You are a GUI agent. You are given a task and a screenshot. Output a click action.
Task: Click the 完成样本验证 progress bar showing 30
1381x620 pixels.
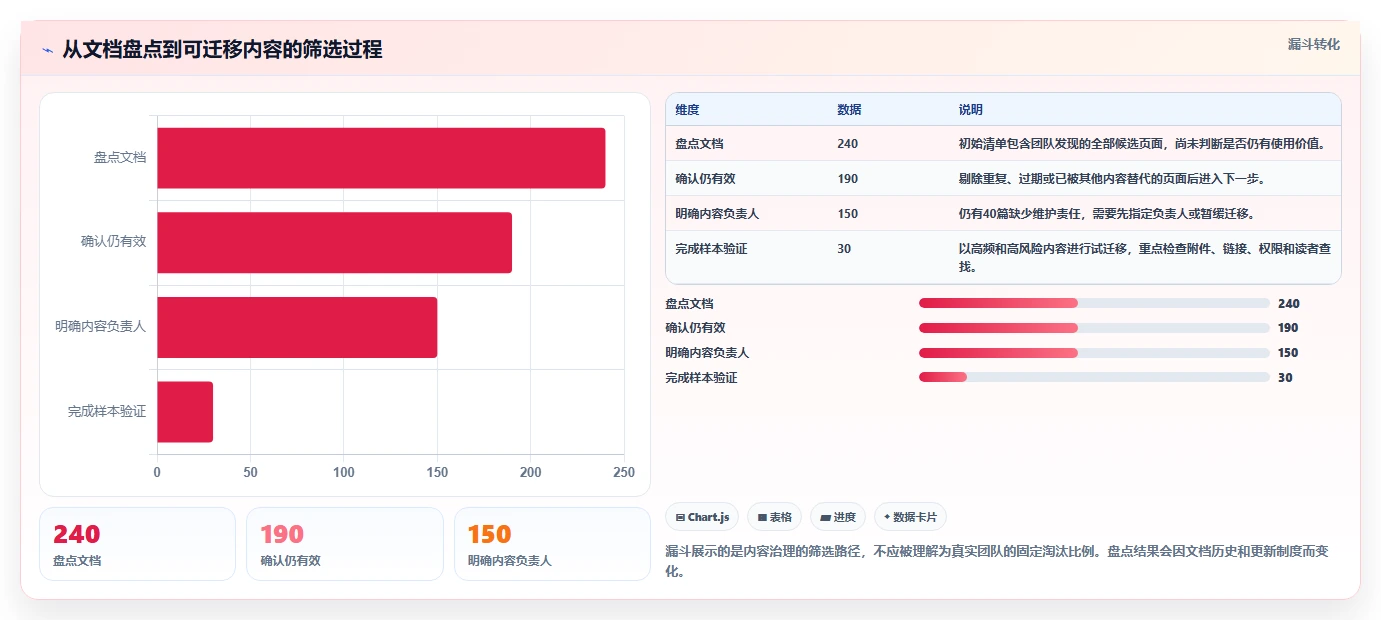[x=1094, y=377]
